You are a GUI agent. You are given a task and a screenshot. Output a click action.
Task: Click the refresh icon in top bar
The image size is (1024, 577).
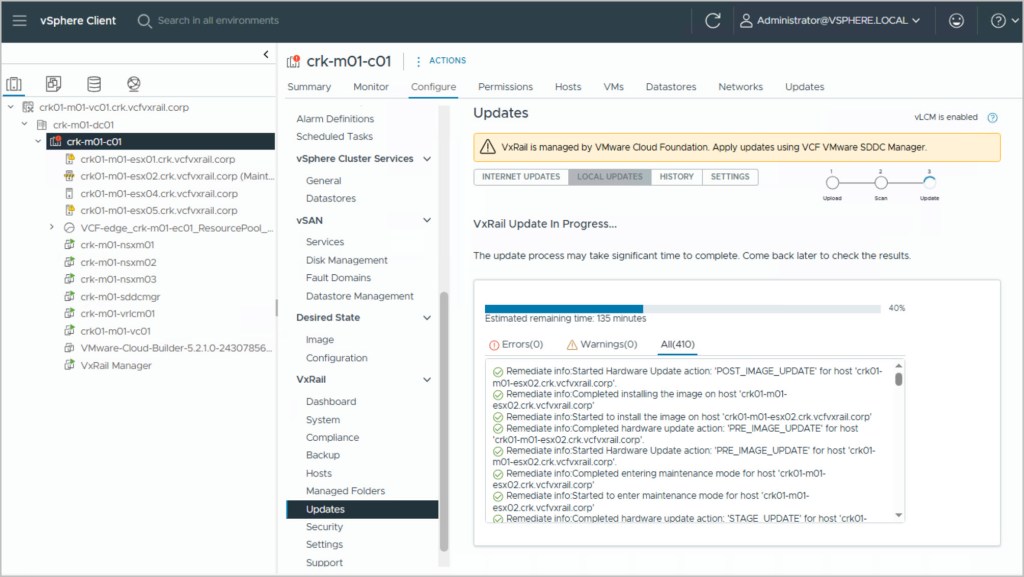pyautogui.click(x=713, y=20)
